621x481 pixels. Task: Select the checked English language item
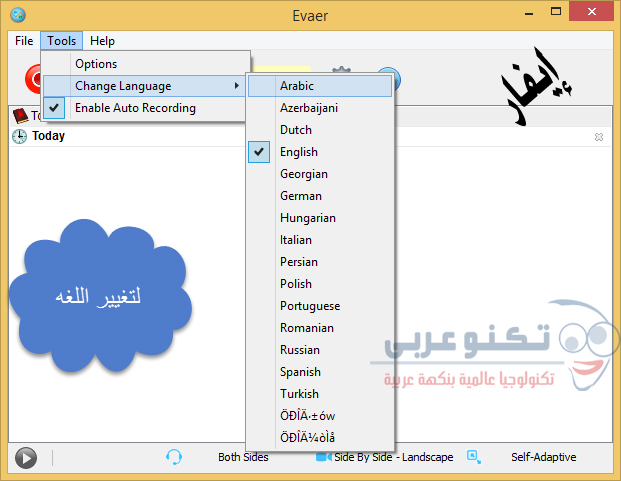click(x=320, y=152)
